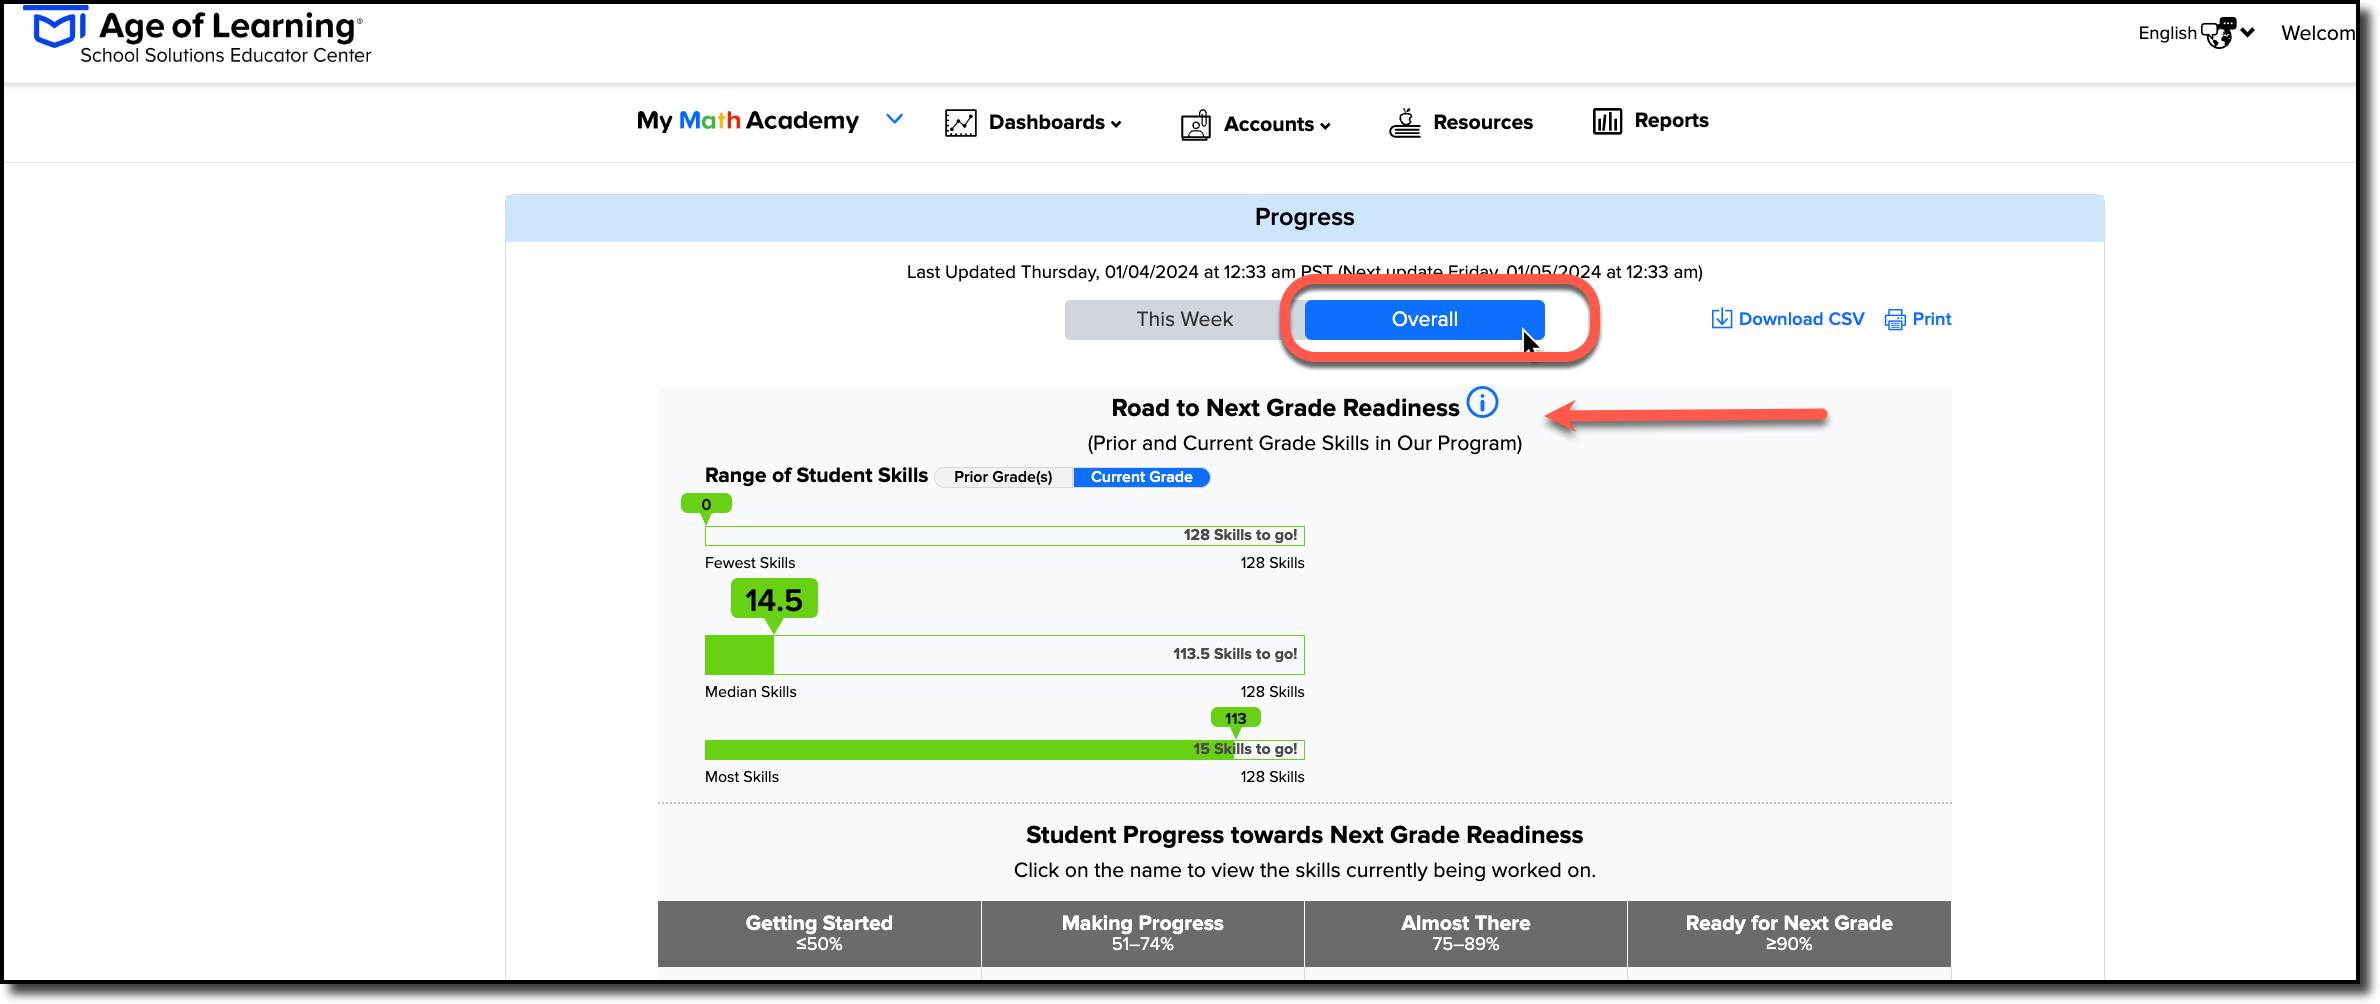Click the 14.5 median marker bubble
Viewport: 2380px width, 1004px height.
[x=774, y=600]
